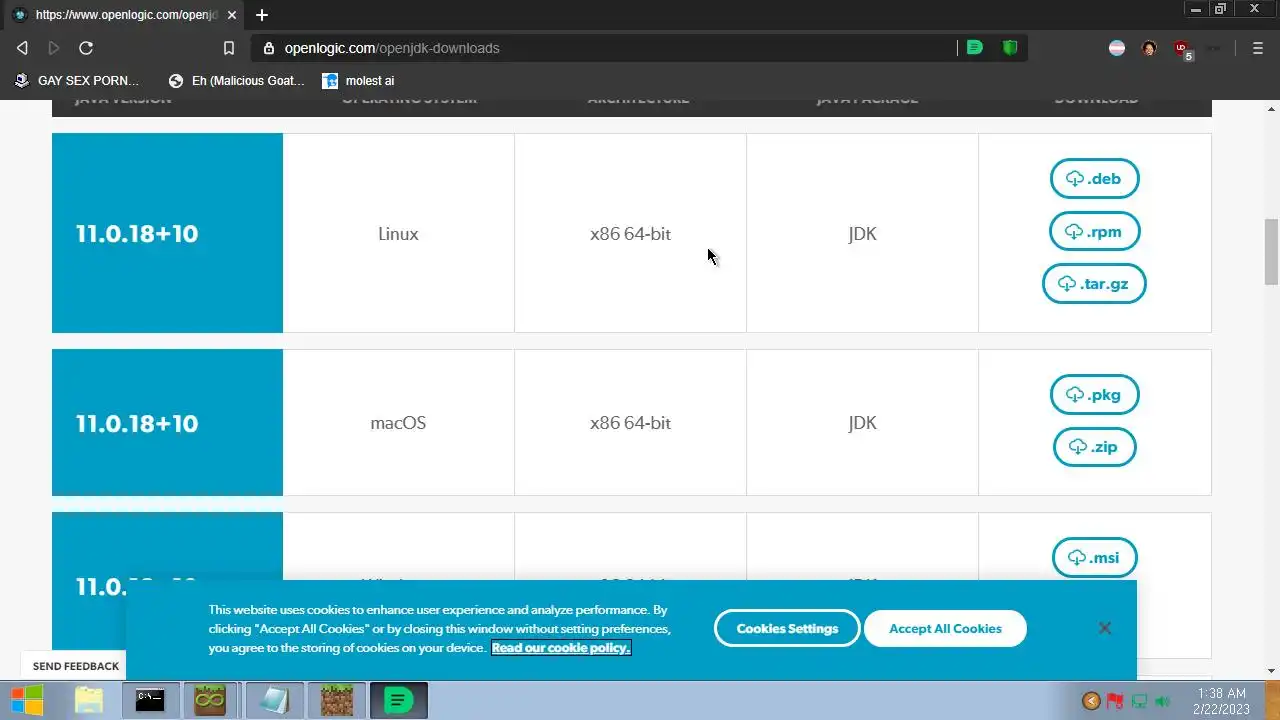Go back with the browser back arrow
This screenshot has height=720, width=1280.
22,48
